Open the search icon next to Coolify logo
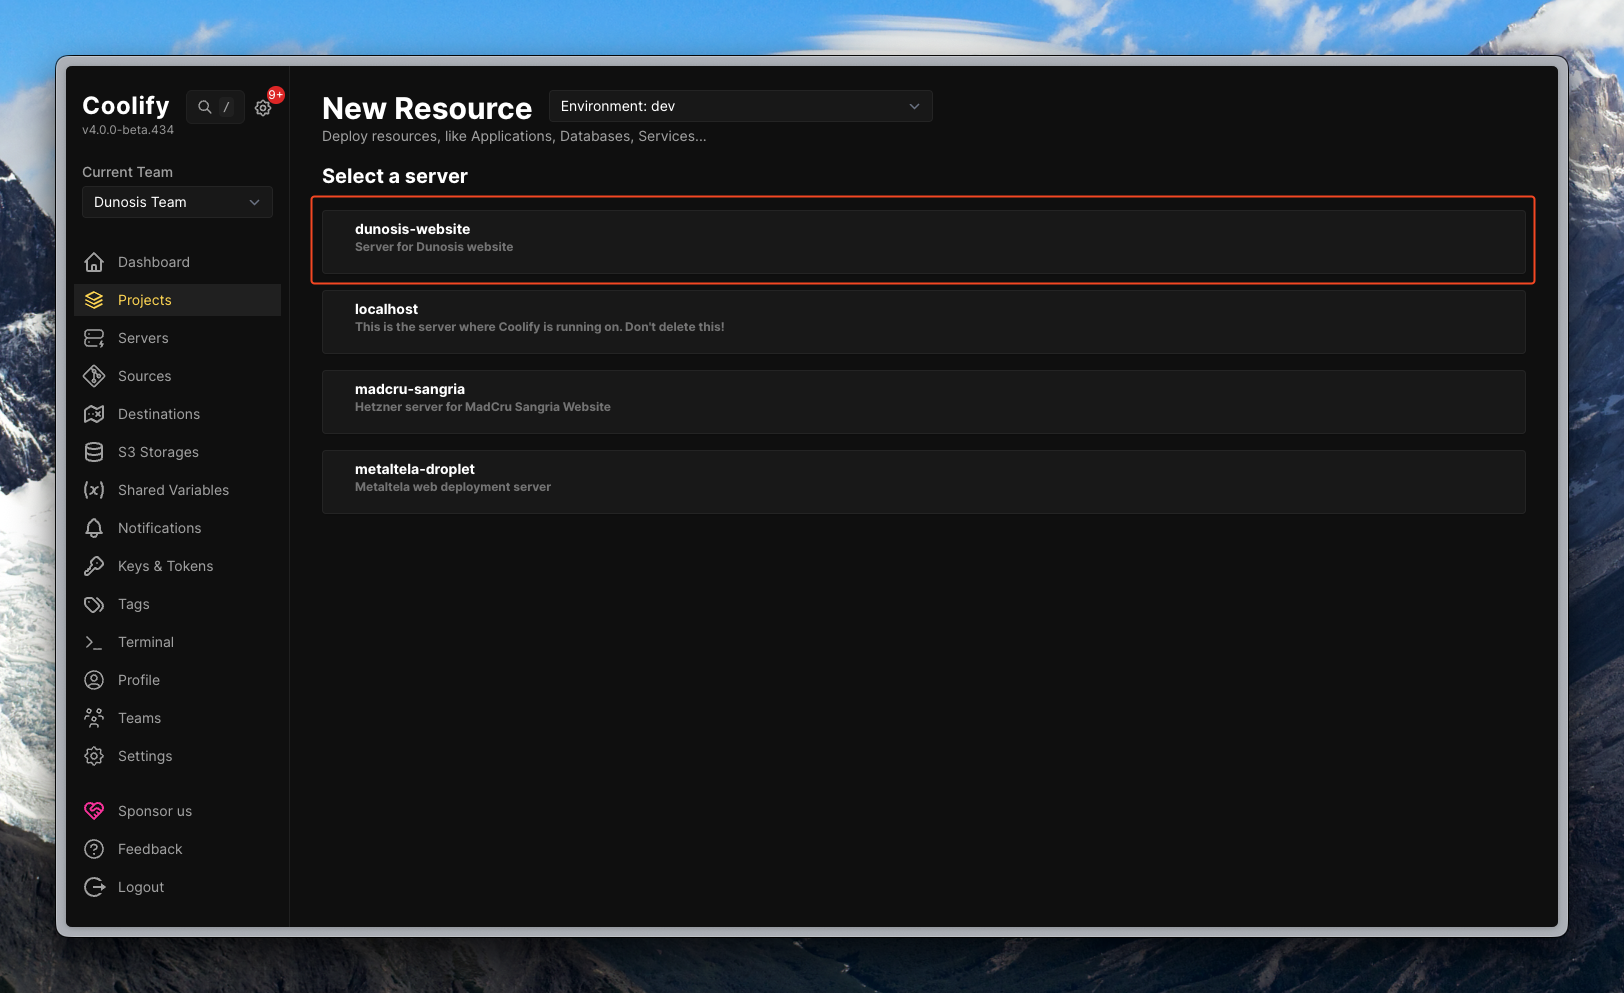The height and width of the screenshot is (993, 1624). click(x=203, y=106)
